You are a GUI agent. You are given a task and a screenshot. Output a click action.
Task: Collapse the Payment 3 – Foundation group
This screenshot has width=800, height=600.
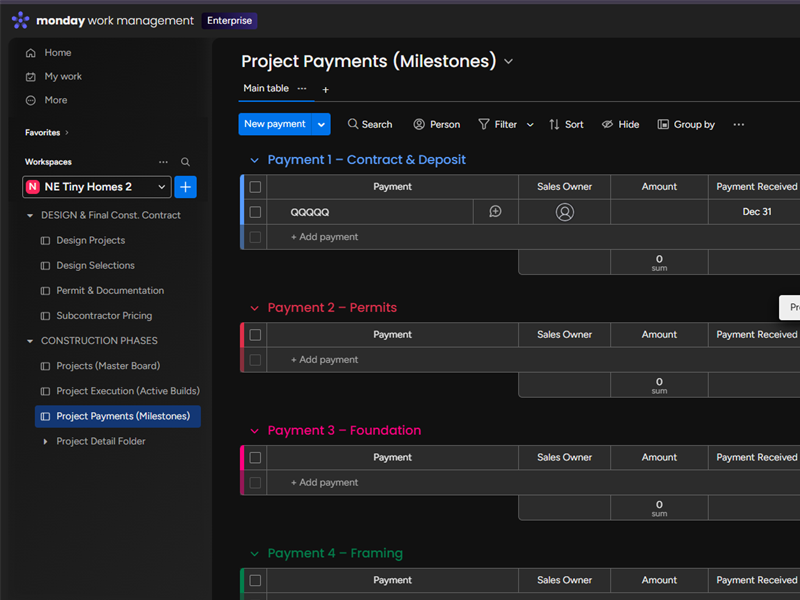pyautogui.click(x=255, y=431)
